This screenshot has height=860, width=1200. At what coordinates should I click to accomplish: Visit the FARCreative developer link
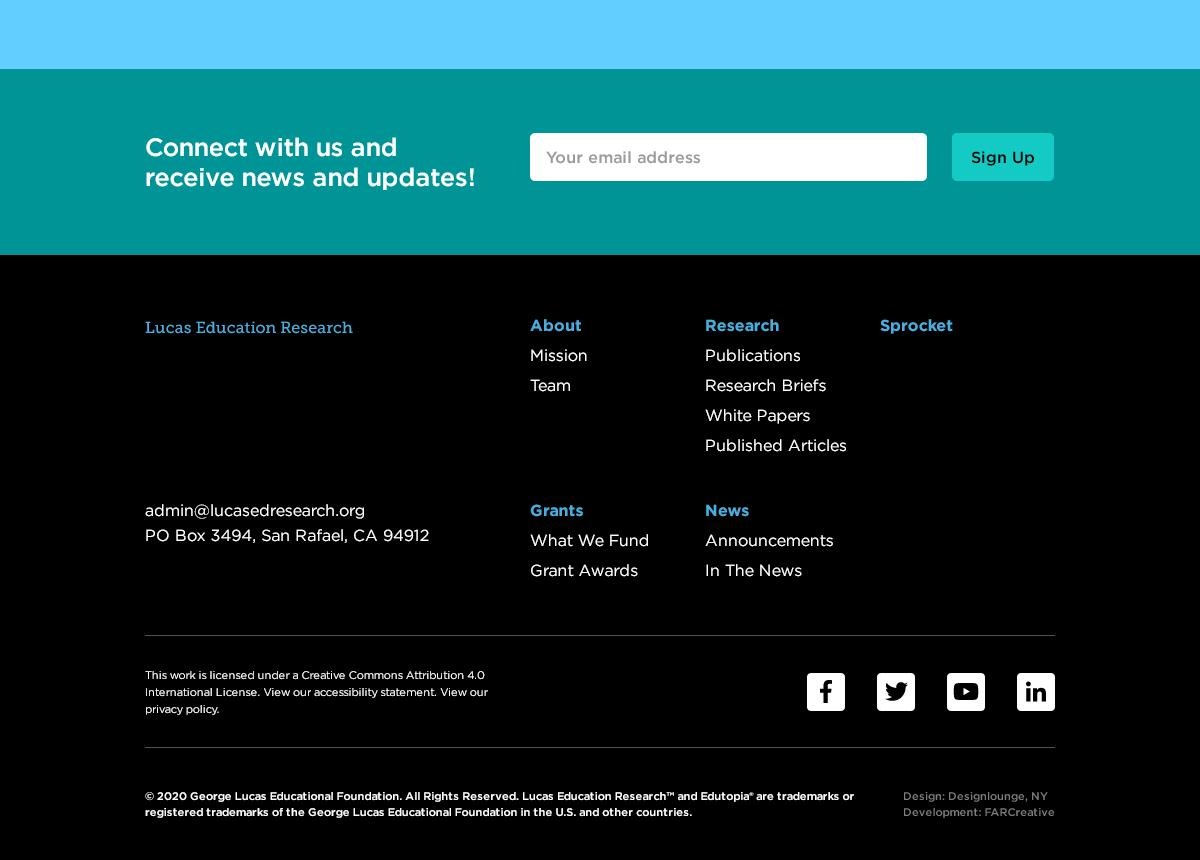pos(1019,812)
